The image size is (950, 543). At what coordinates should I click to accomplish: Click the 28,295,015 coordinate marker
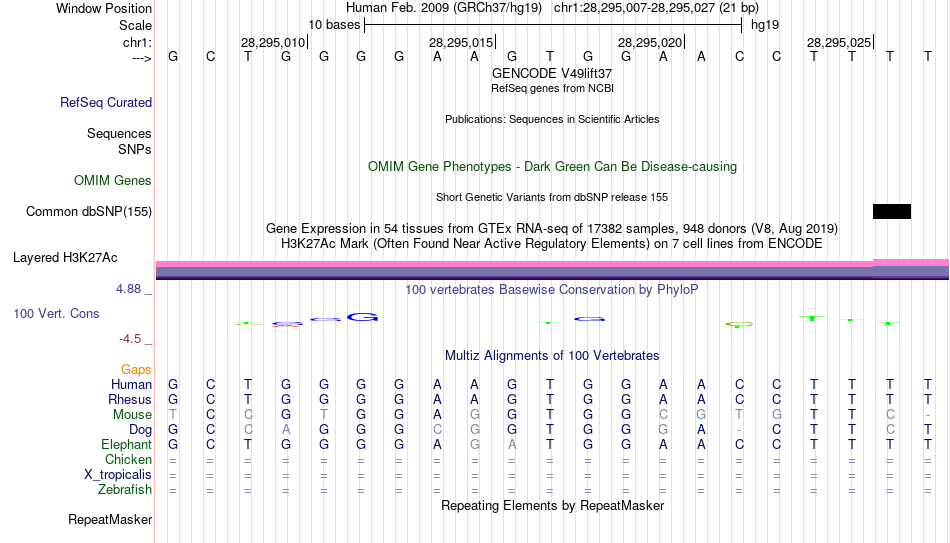(462, 42)
